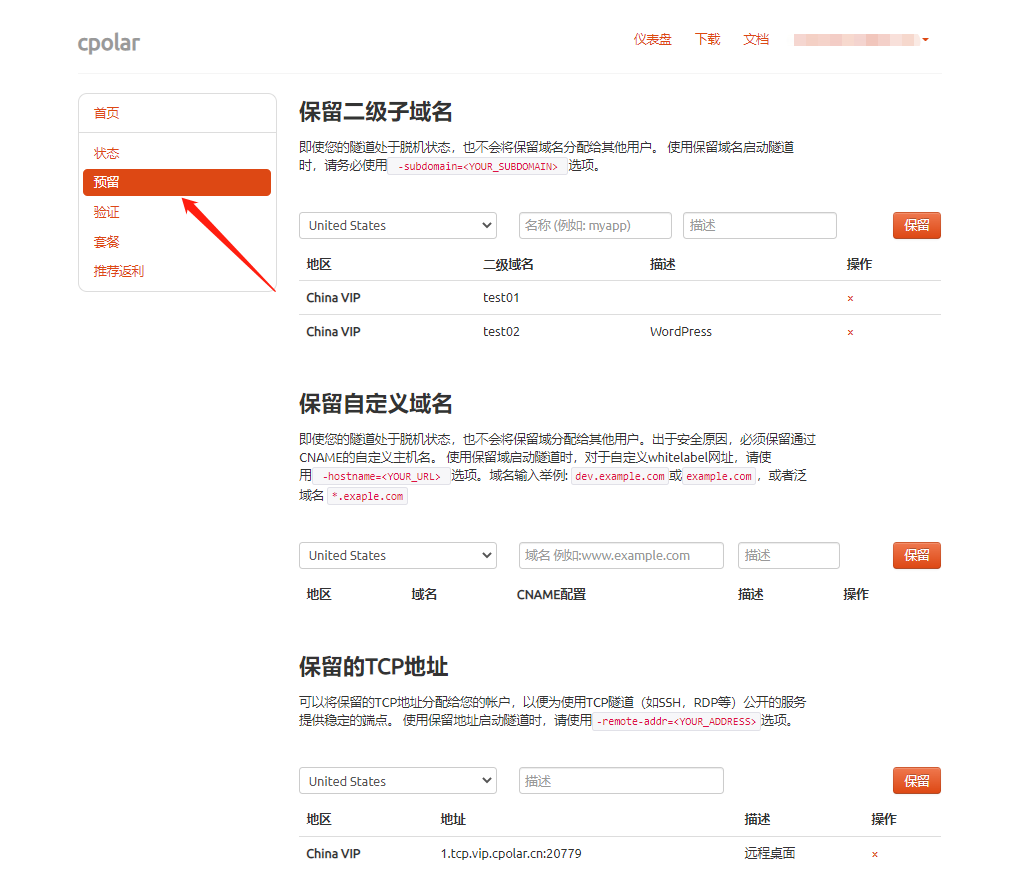The width and height of the screenshot is (1021, 872).
Task: Delete the test01 reserved subdomain
Action: point(849,298)
